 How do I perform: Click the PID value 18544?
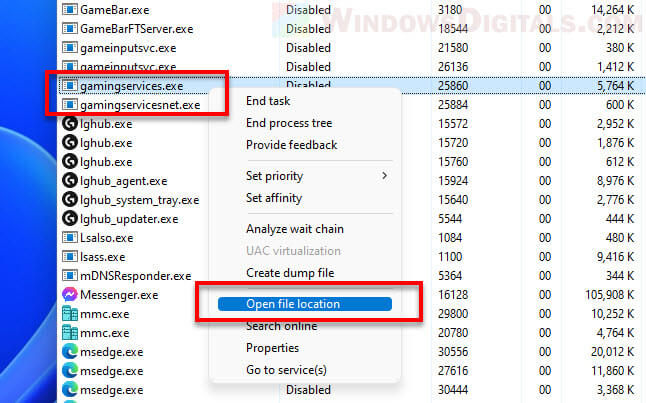click(453, 29)
